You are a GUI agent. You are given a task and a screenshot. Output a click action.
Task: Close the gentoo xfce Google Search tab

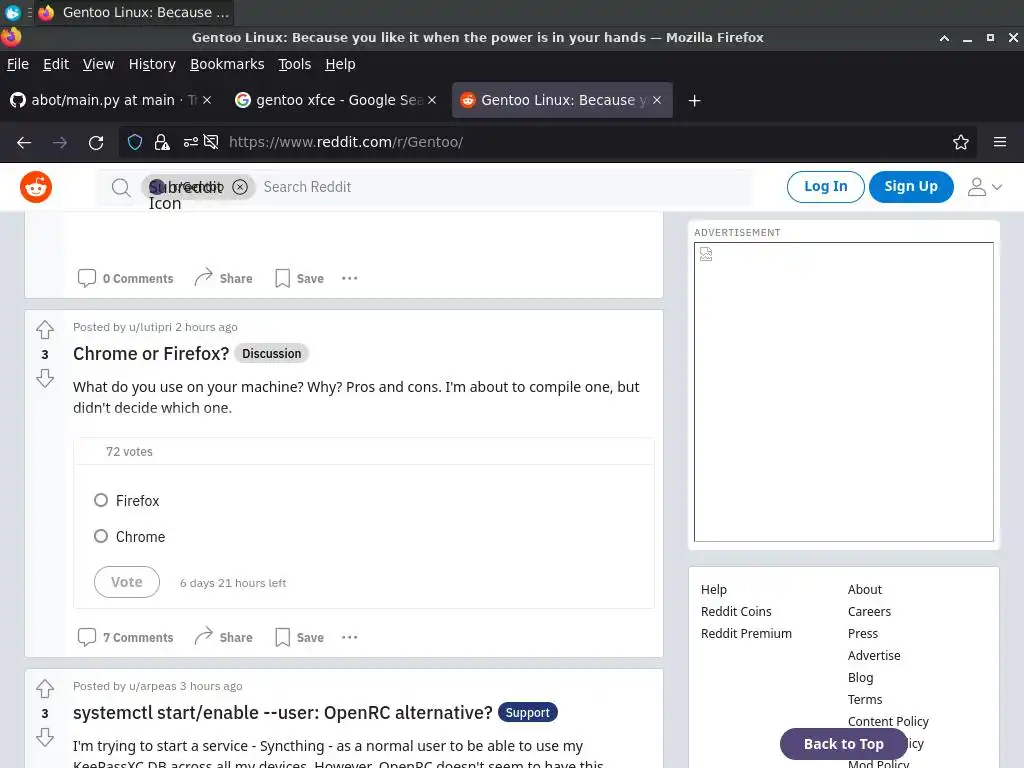point(432,100)
